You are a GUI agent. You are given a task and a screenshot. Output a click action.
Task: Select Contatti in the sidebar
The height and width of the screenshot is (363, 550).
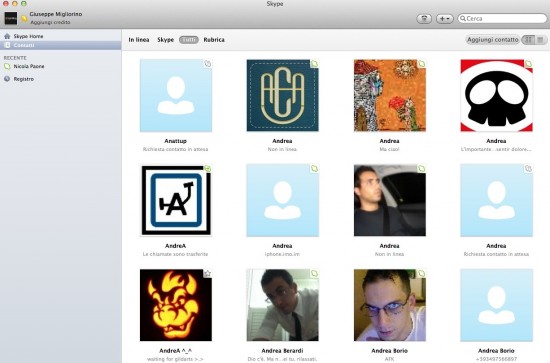coord(60,45)
